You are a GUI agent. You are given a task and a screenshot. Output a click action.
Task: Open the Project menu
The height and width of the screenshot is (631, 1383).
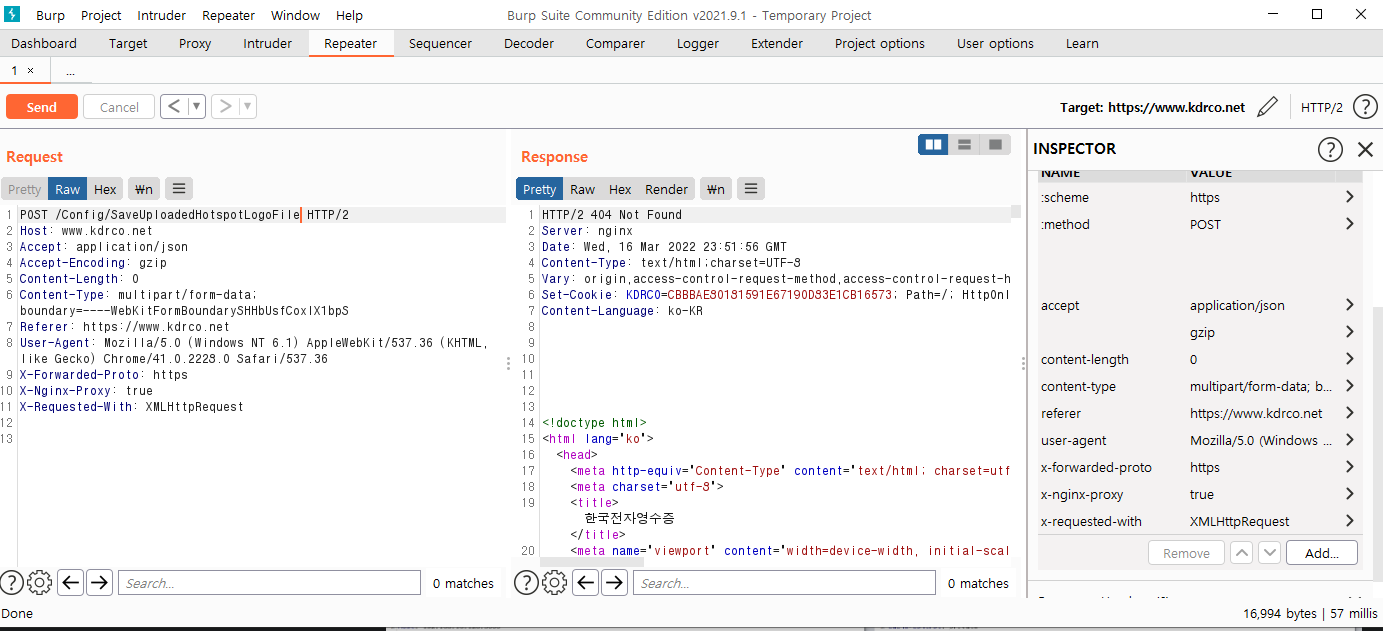click(101, 15)
